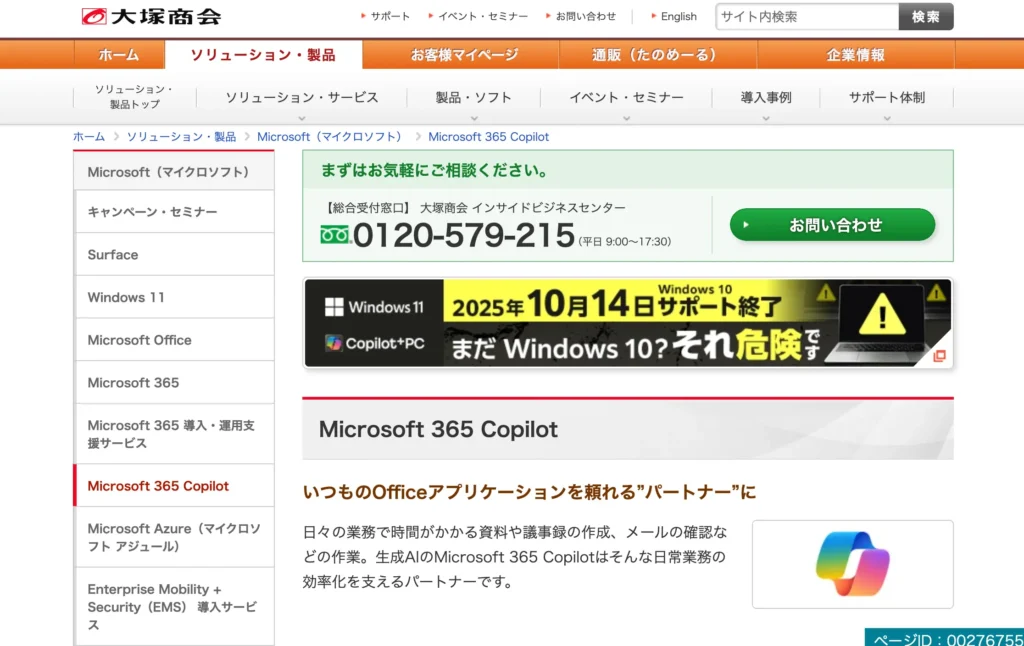Open Microsoft 365 導入・運用支援サービス sidebar item

[x=174, y=434]
